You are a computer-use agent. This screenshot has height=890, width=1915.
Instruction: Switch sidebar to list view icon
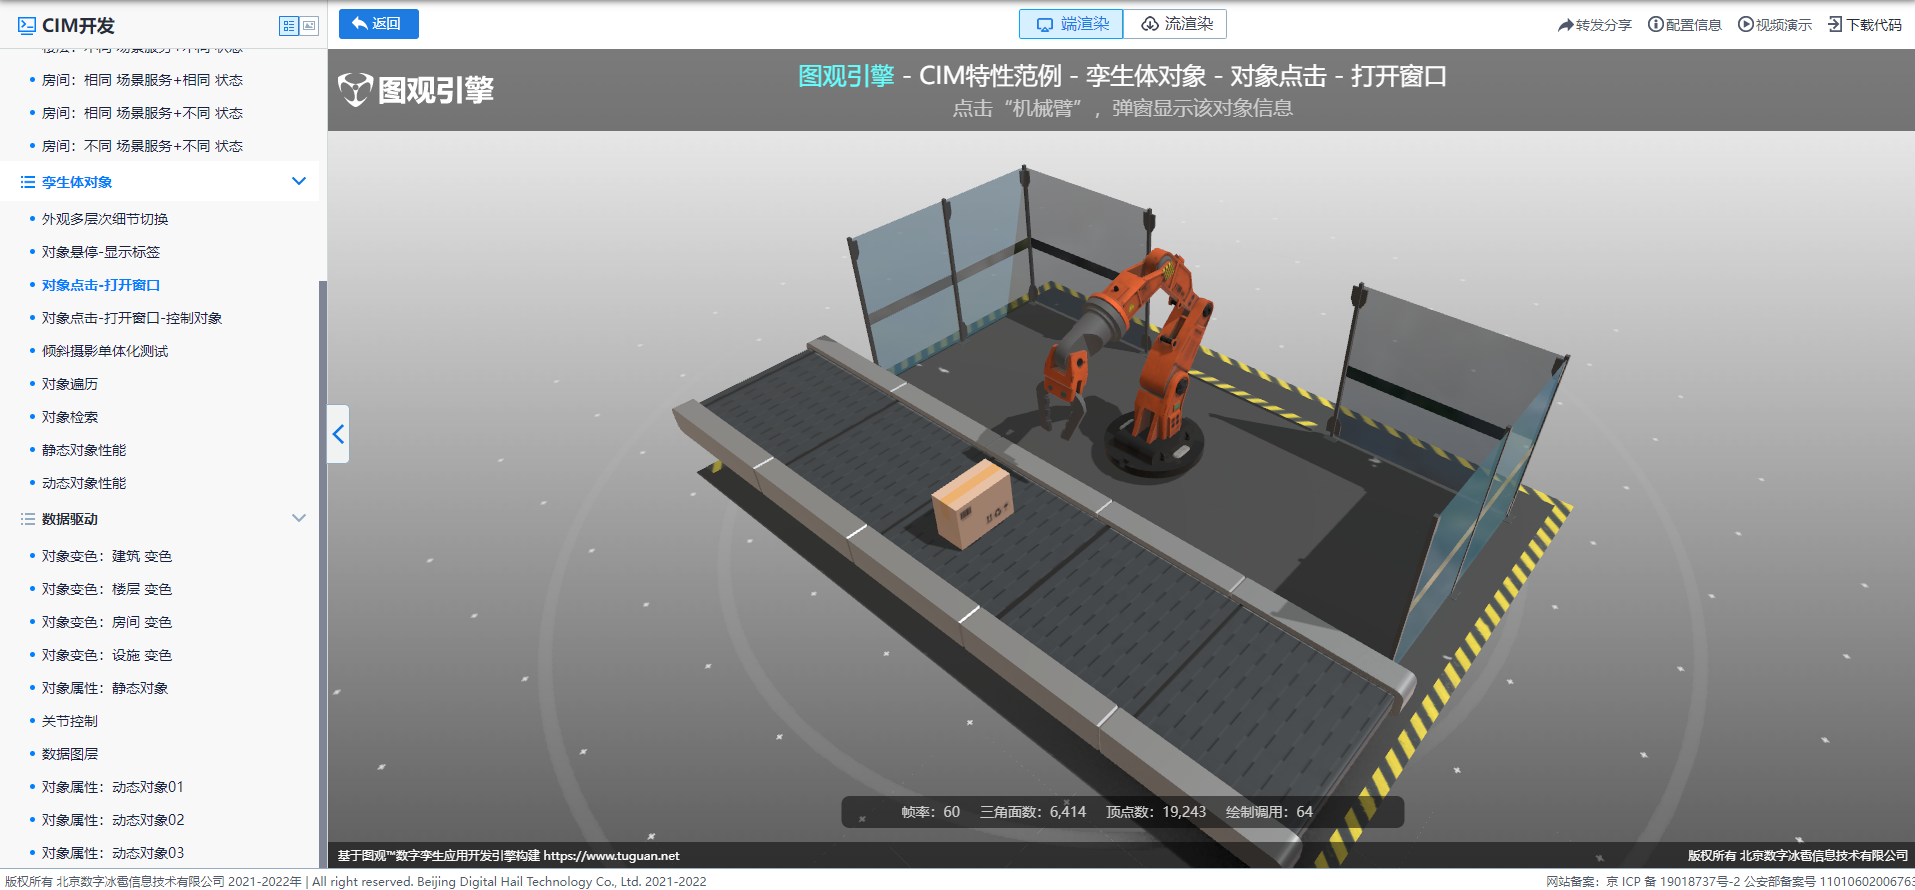[289, 26]
